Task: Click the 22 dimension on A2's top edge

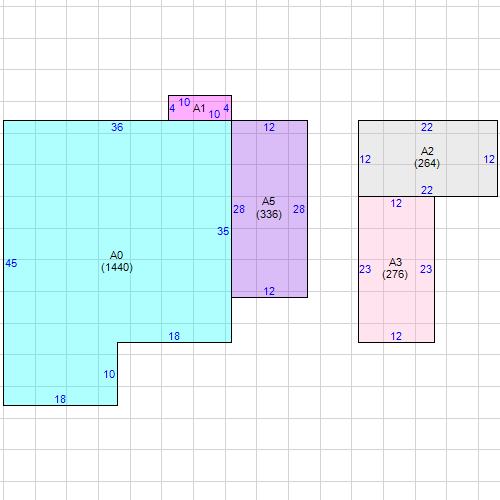Action: point(427,127)
